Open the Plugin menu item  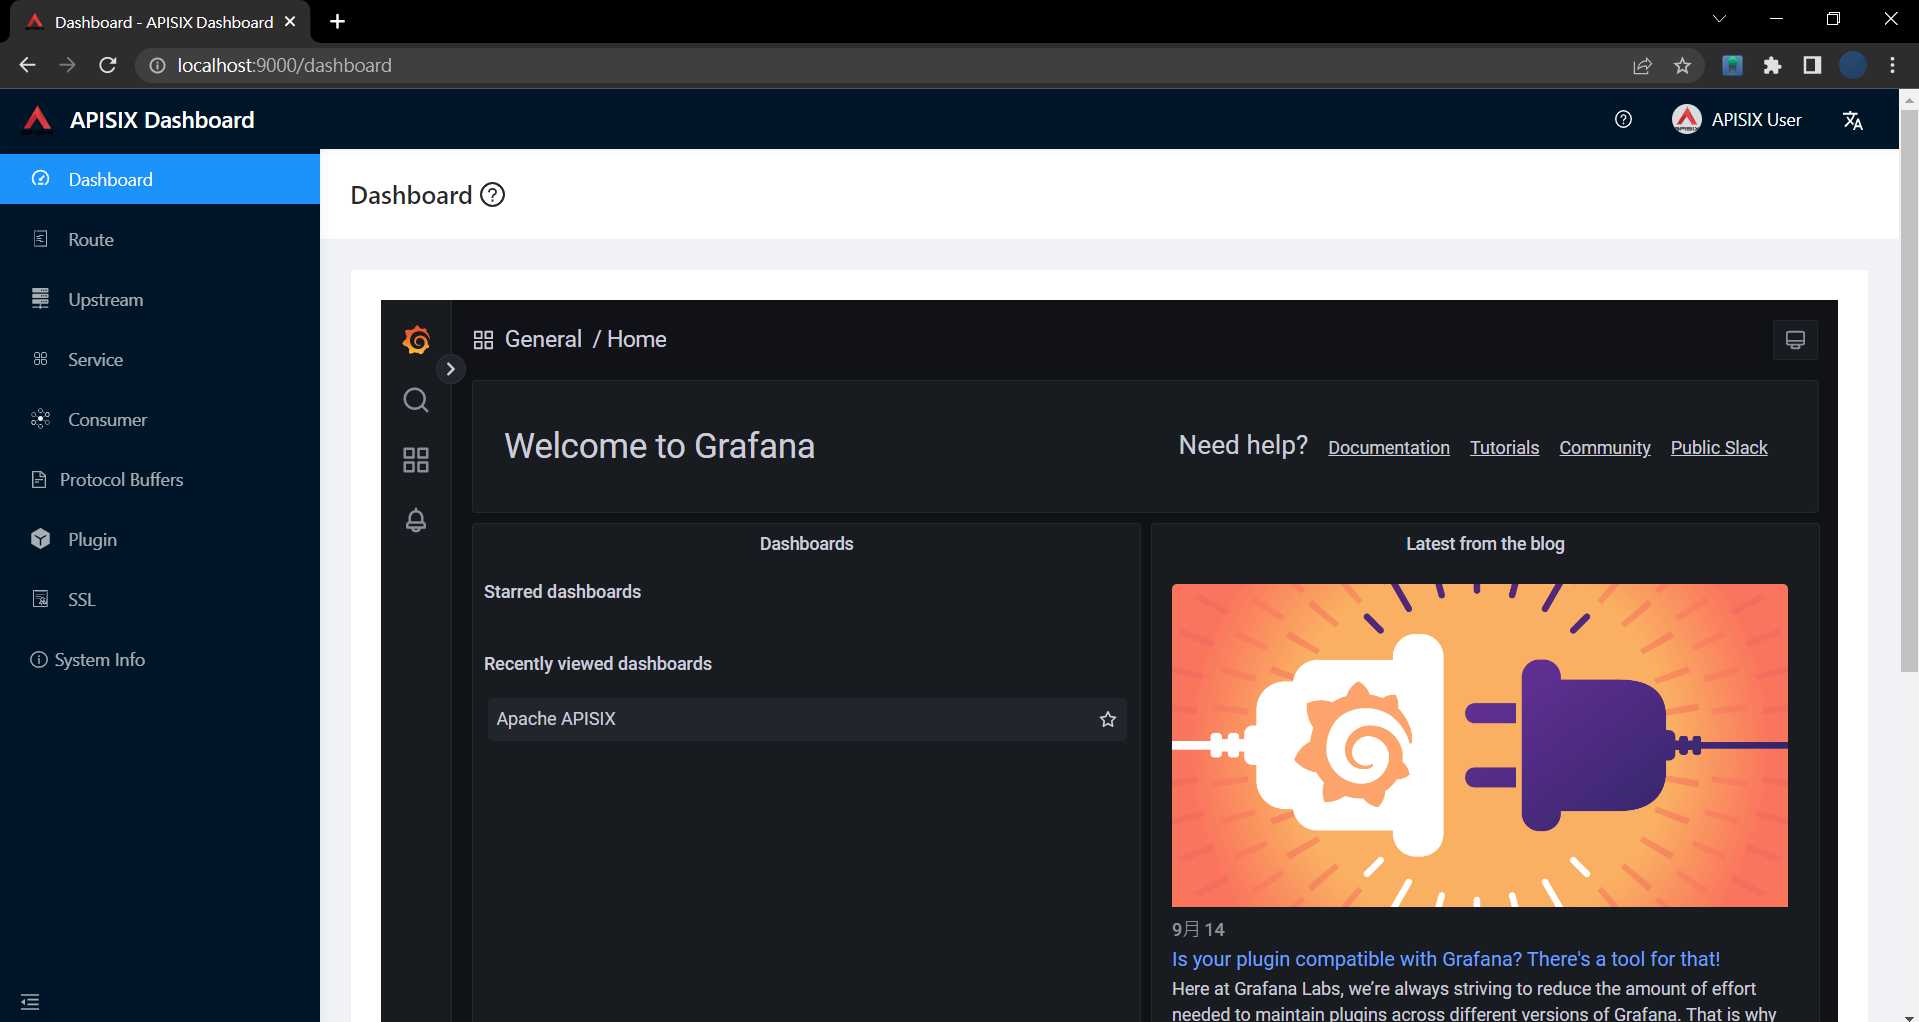tap(160, 539)
